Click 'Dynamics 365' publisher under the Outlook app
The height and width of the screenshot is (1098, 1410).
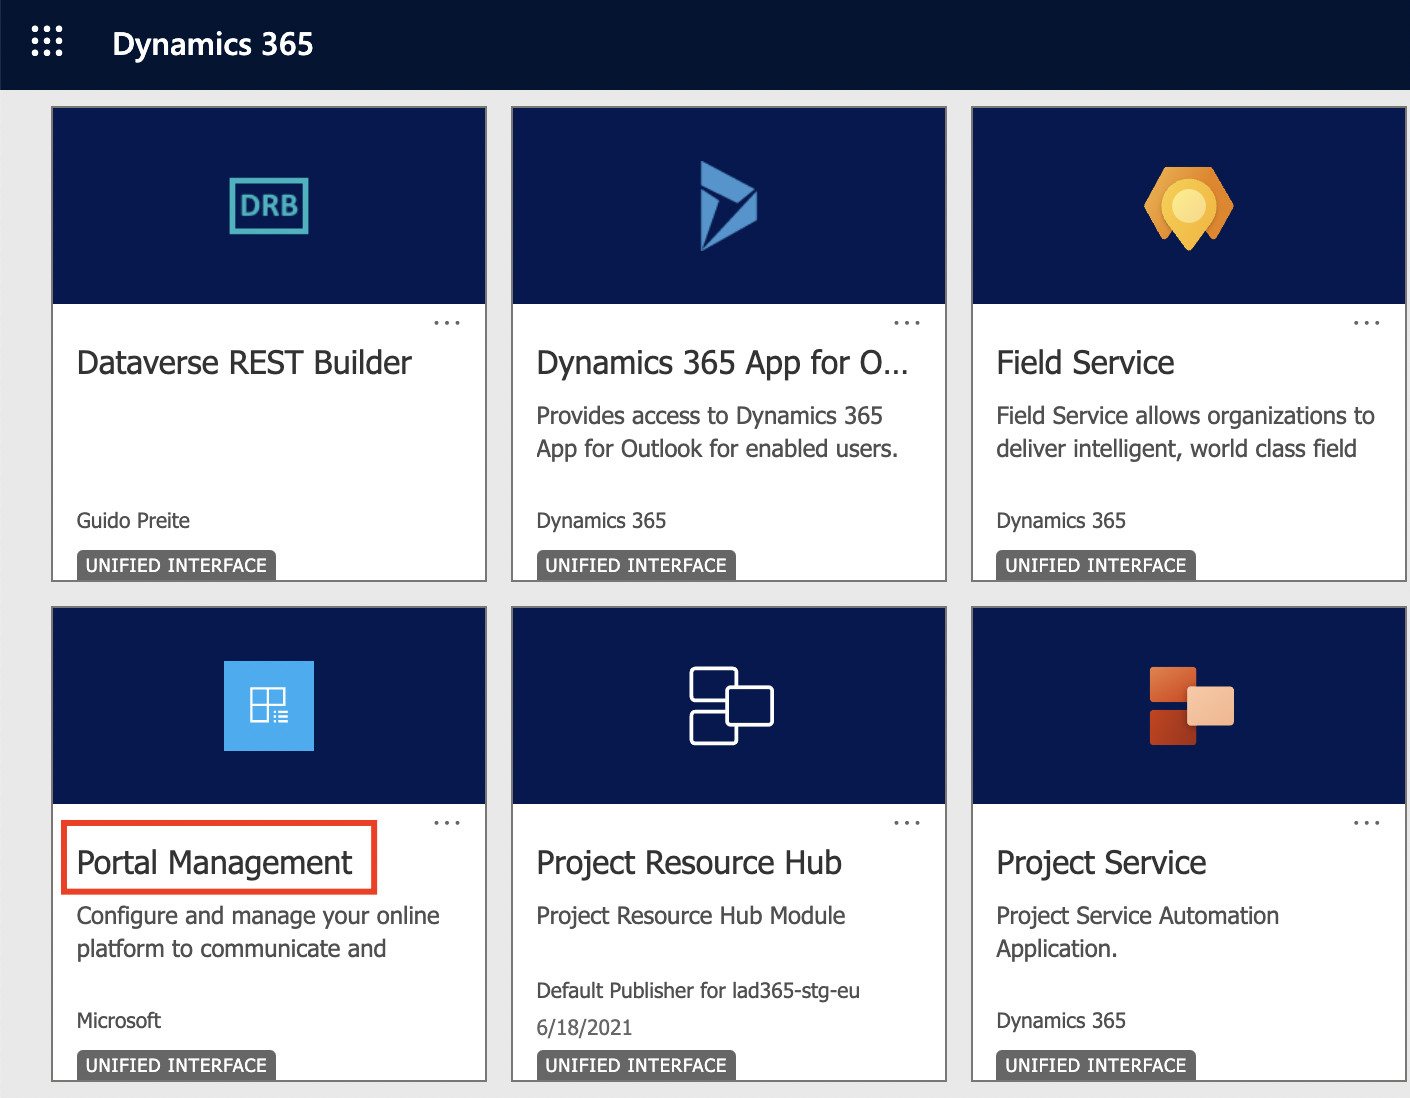click(601, 521)
